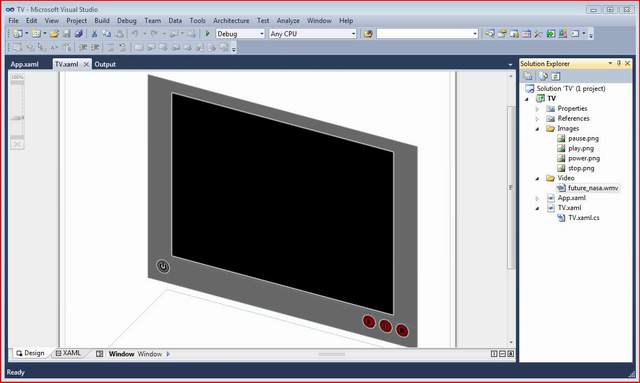Click the Save toolbar icon
The image size is (640, 383).
[x=67, y=34]
